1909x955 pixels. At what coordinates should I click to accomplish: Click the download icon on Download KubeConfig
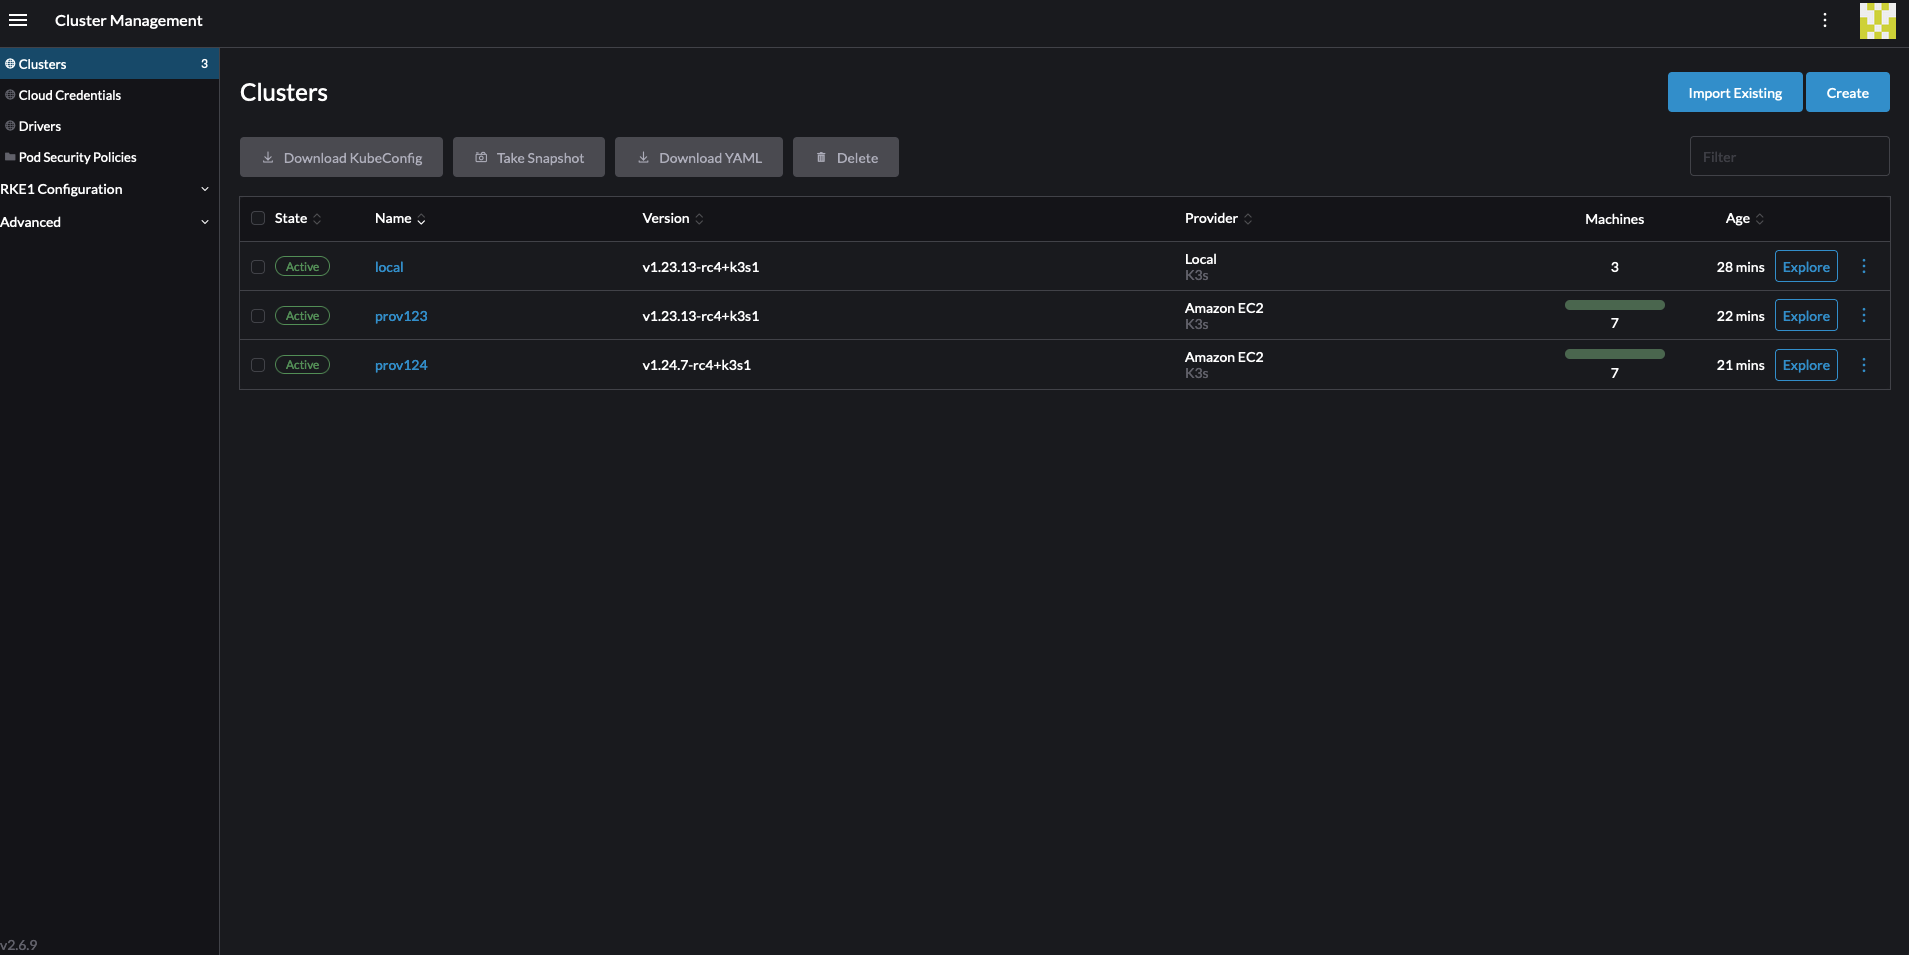coord(267,157)
